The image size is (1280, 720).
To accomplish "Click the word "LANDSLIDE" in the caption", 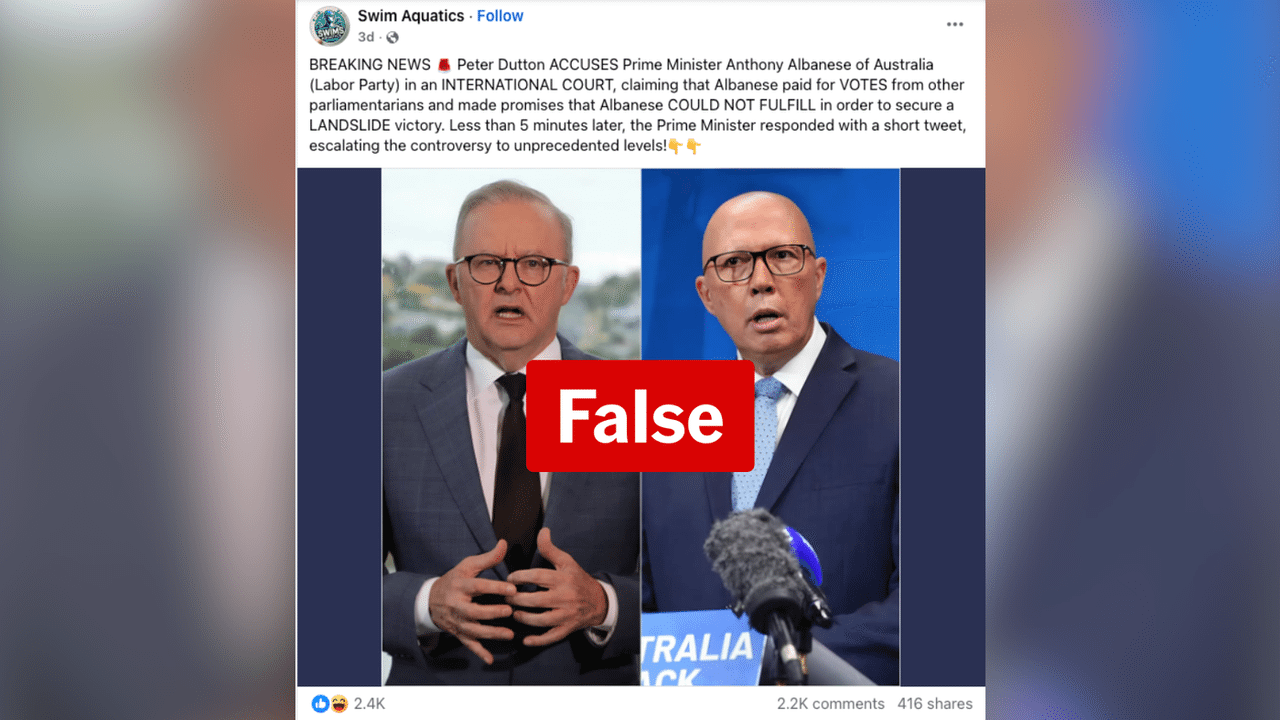I will [x=348, y=126].
